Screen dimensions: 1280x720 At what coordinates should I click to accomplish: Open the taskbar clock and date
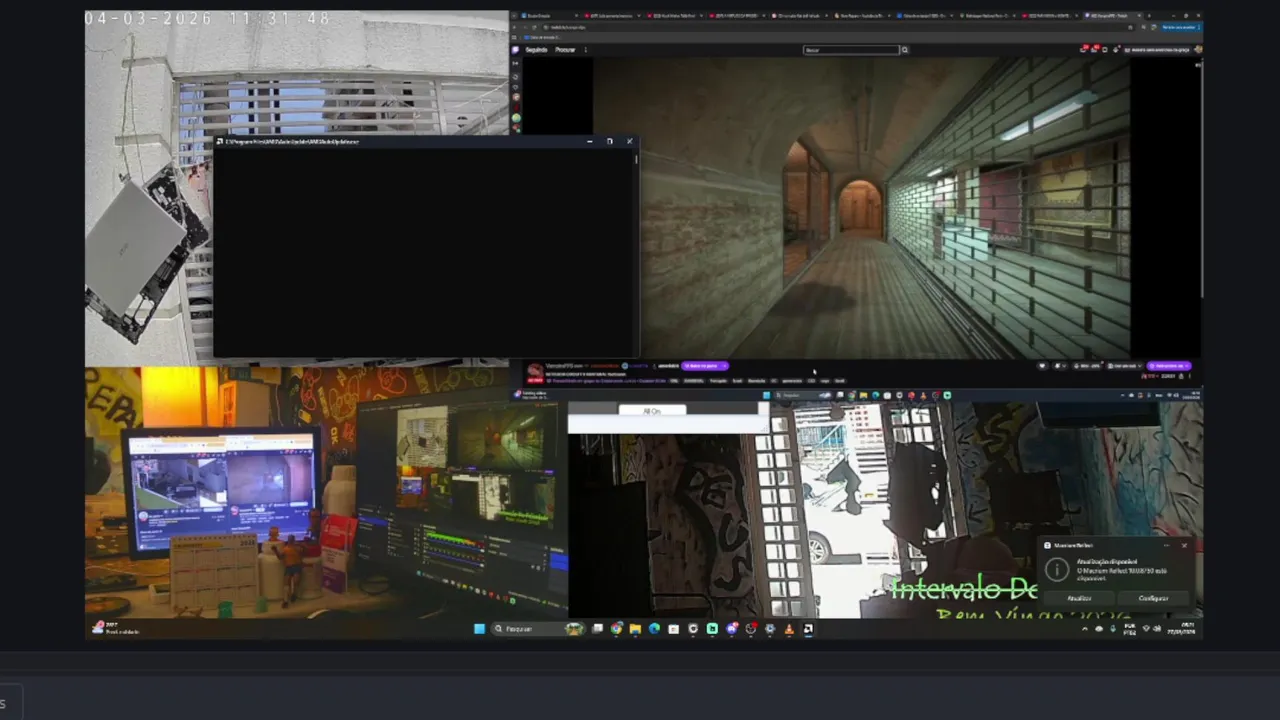(x=1181, y=629)
